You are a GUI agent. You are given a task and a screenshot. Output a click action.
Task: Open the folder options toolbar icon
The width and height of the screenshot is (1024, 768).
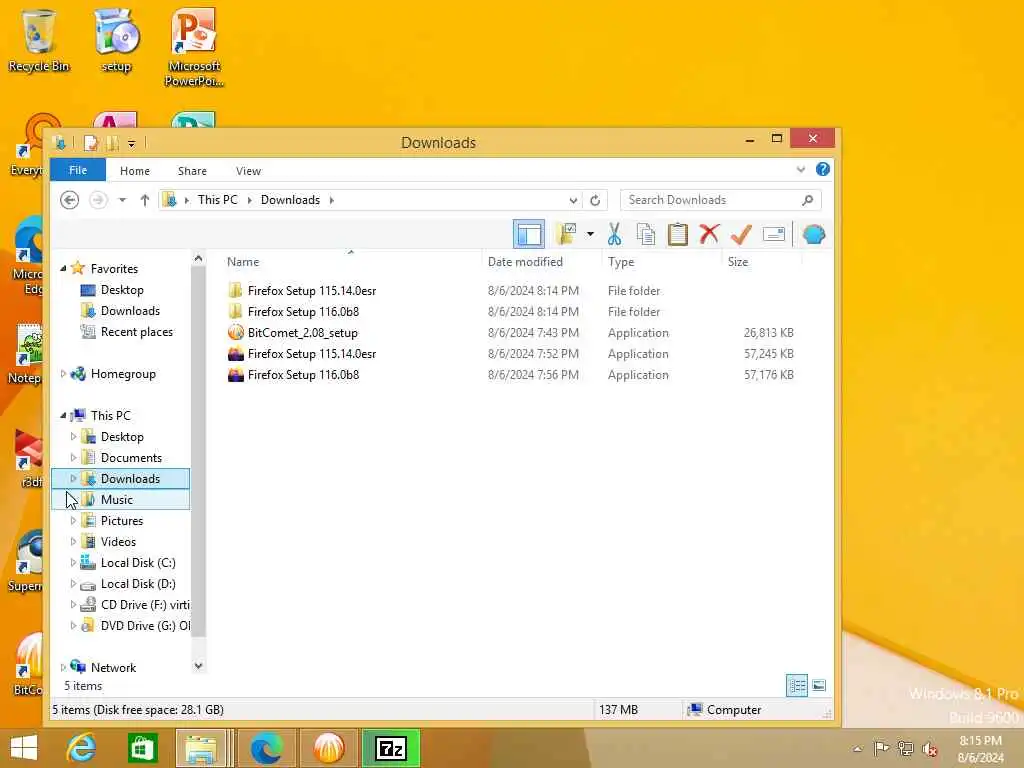[566, 234]
